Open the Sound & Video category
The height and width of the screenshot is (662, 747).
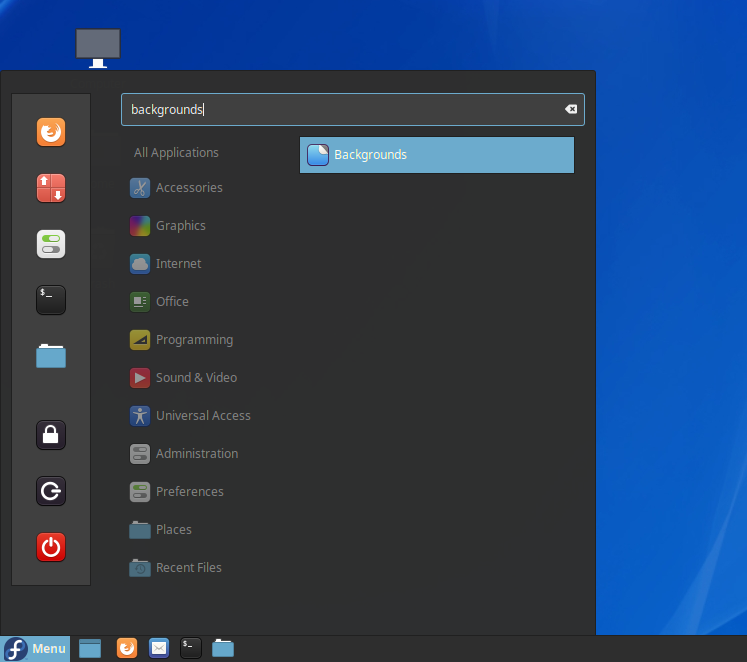[x=196, y=378]
